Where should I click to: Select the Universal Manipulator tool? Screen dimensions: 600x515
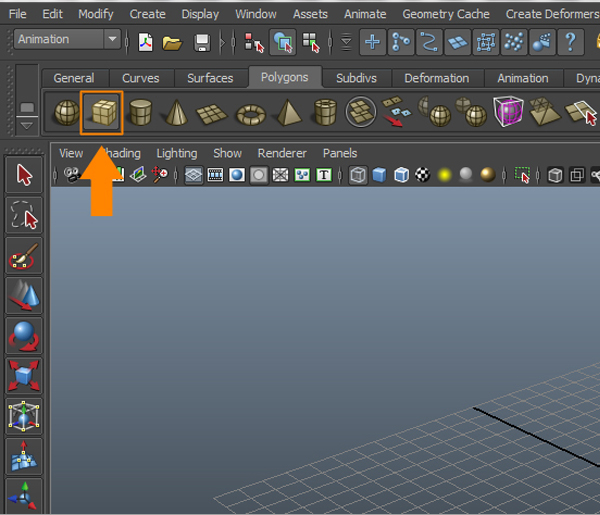(x=24, y=416)
